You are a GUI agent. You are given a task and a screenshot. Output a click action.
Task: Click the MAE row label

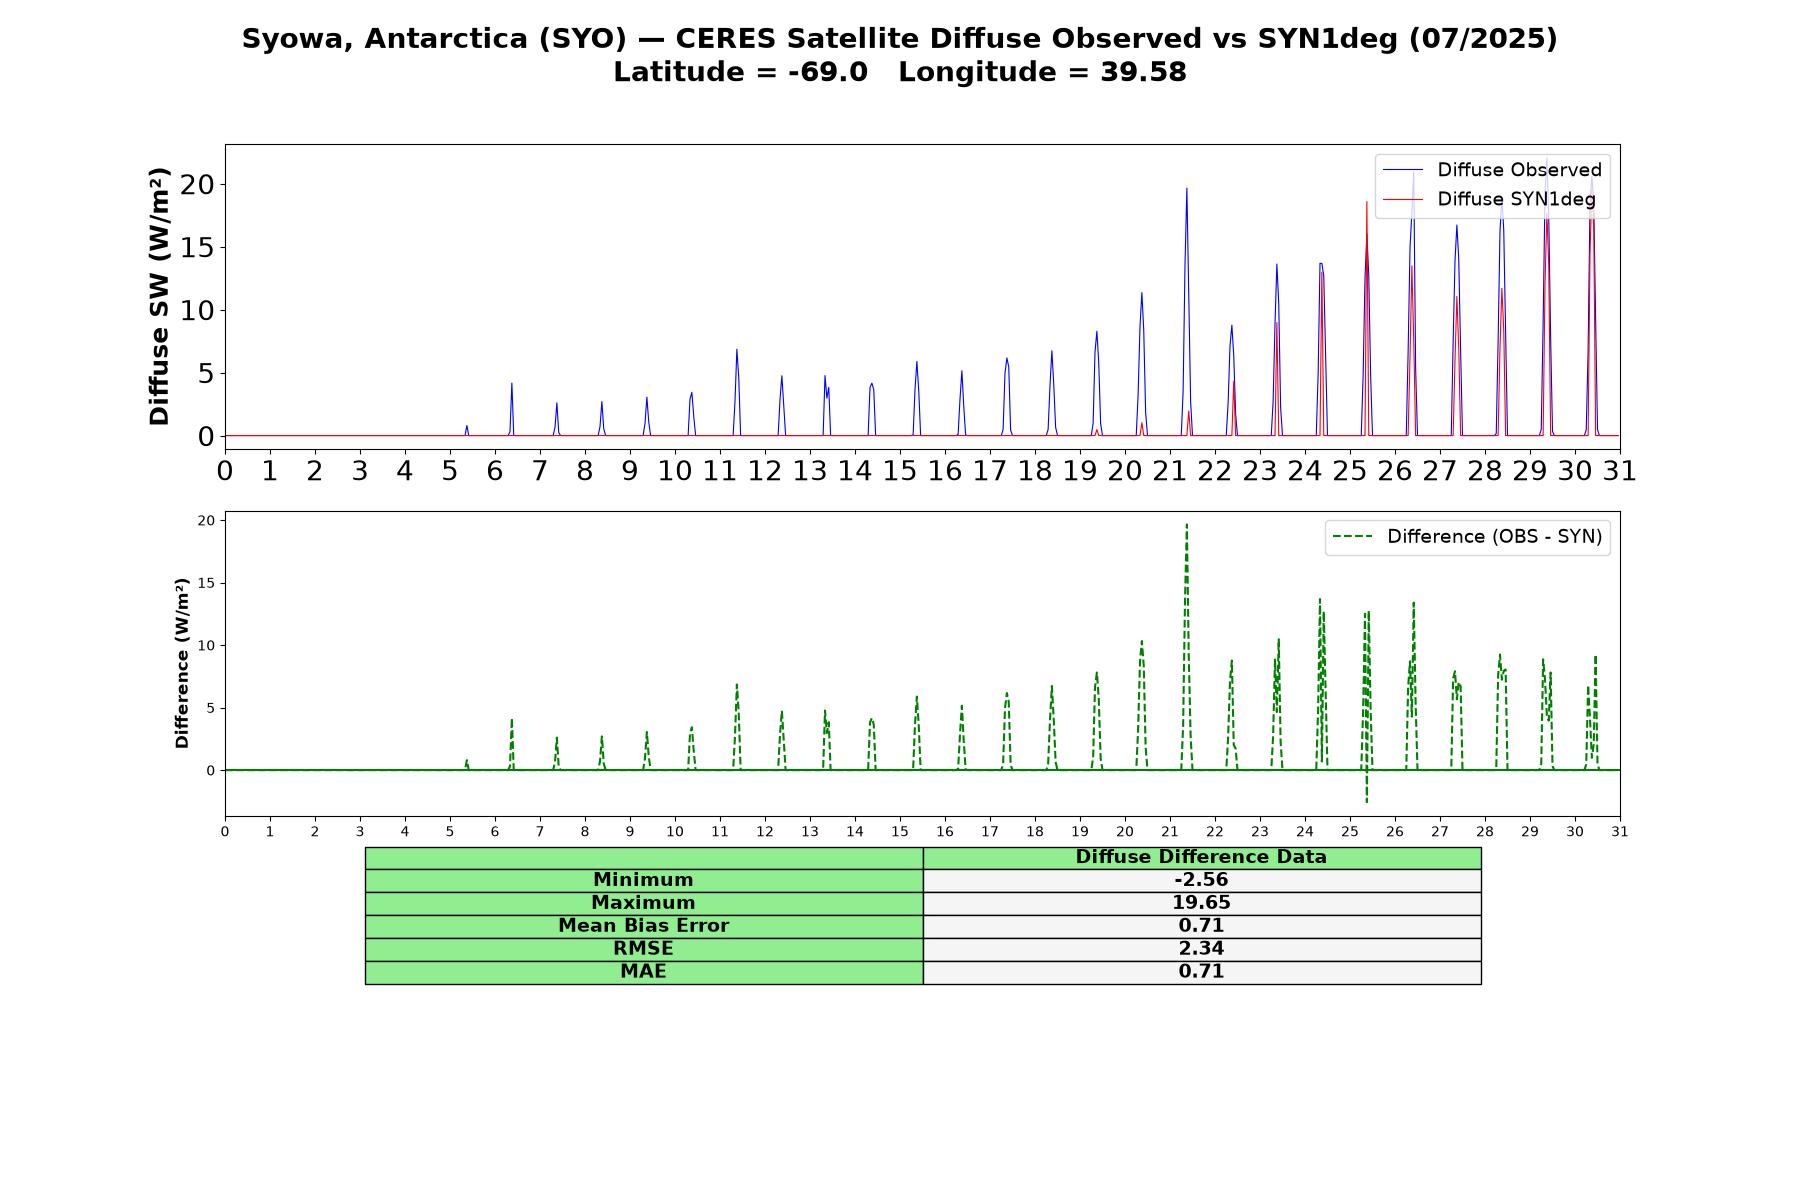pyautogui.click(x=644, y=972)
